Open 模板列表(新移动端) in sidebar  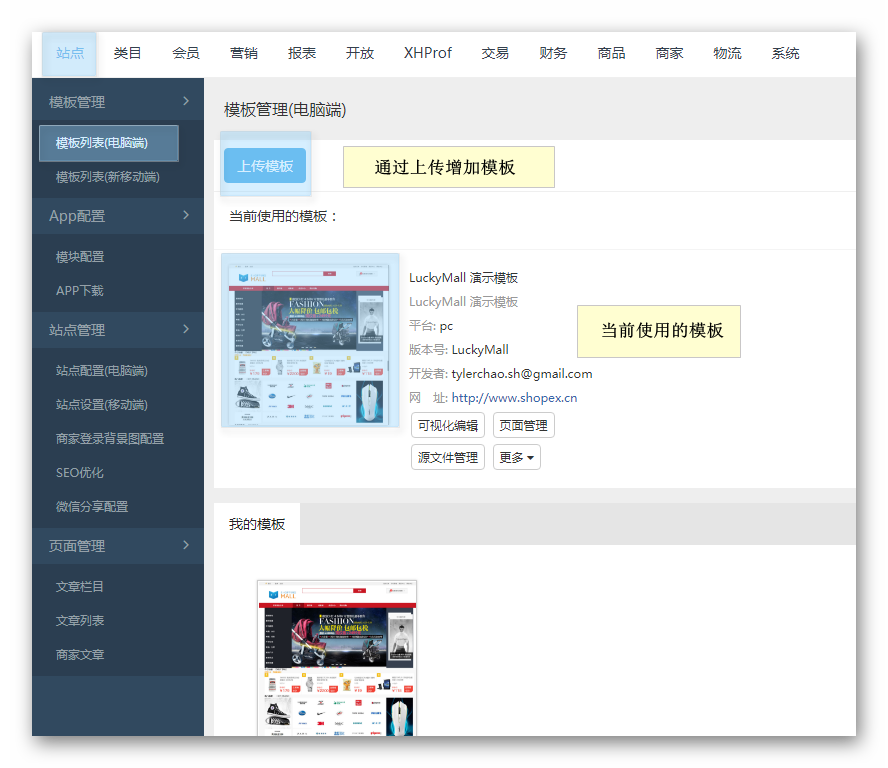pos(108,177)
